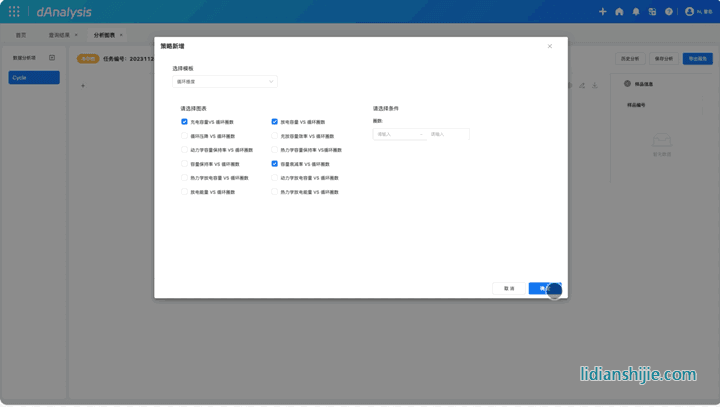
Task: Go to home via house icon
Action: pyautogui.click(x=619, y=12)
